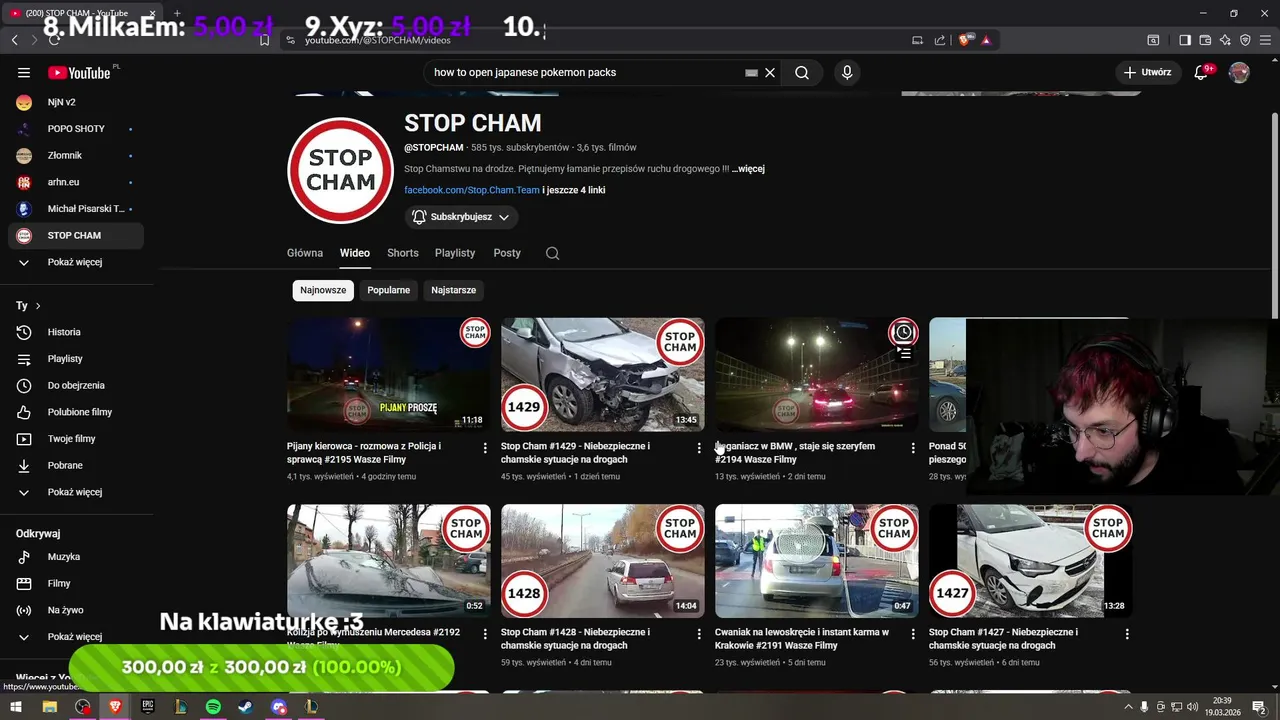Open Muzyka in Odkrywaj section
Screen dimensions: 1280x720
click(x=76, y=557)
